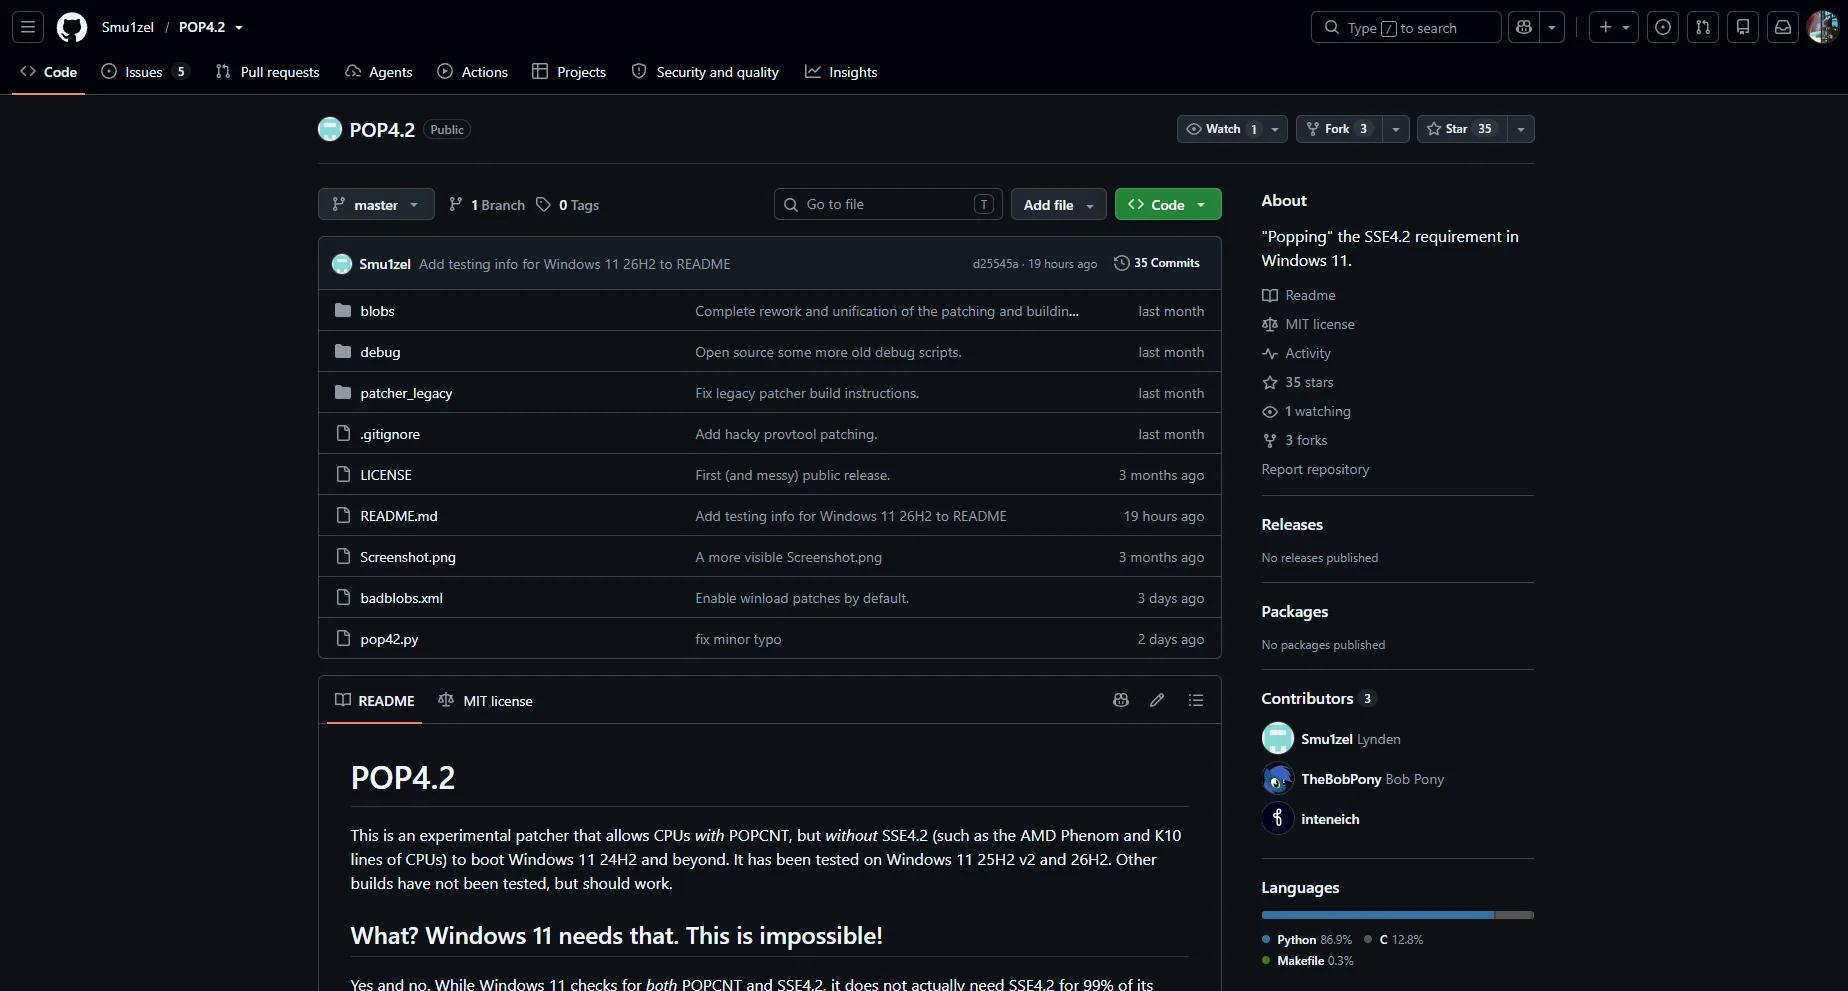The width and height of the screenshot is (1848, 991).
Task: Open commit hash d25545a
Action: (x=995, y=264)
